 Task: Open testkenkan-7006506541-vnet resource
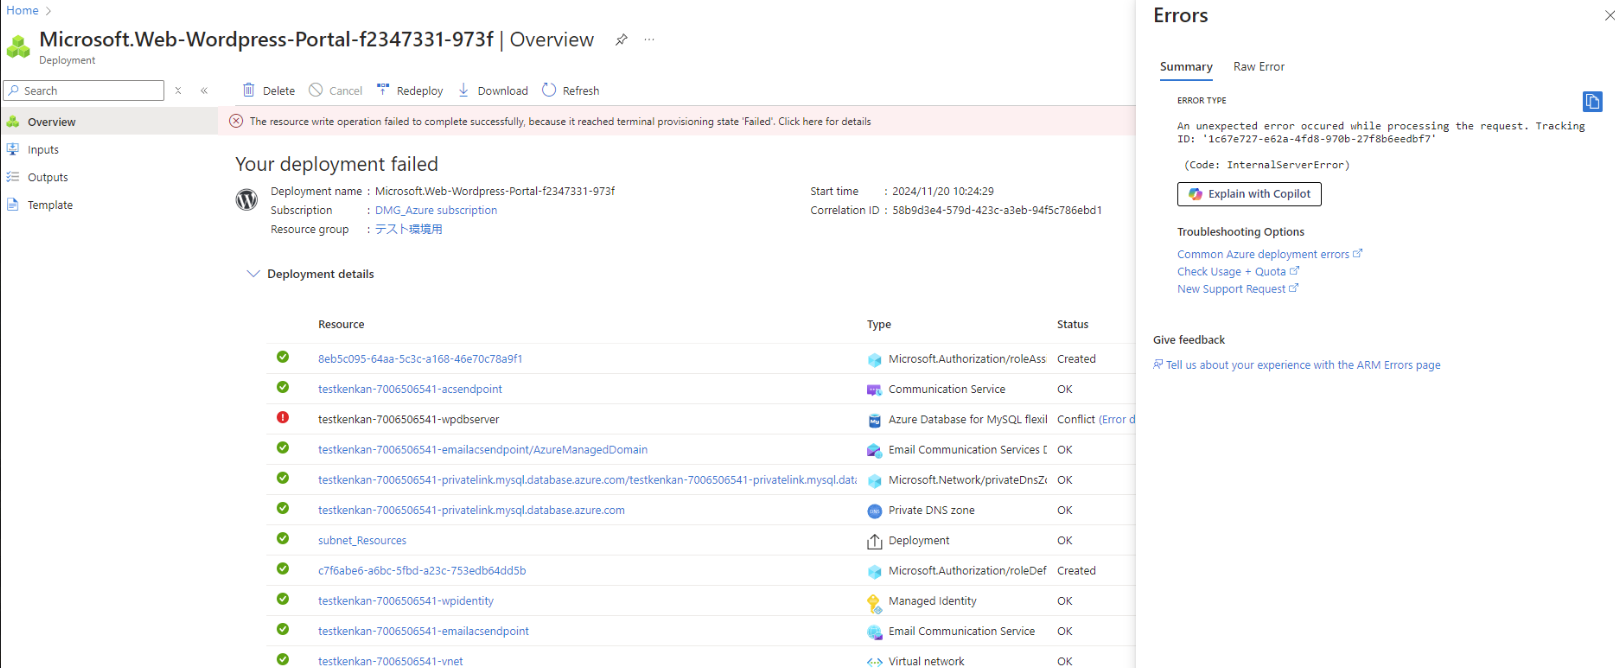390,661
